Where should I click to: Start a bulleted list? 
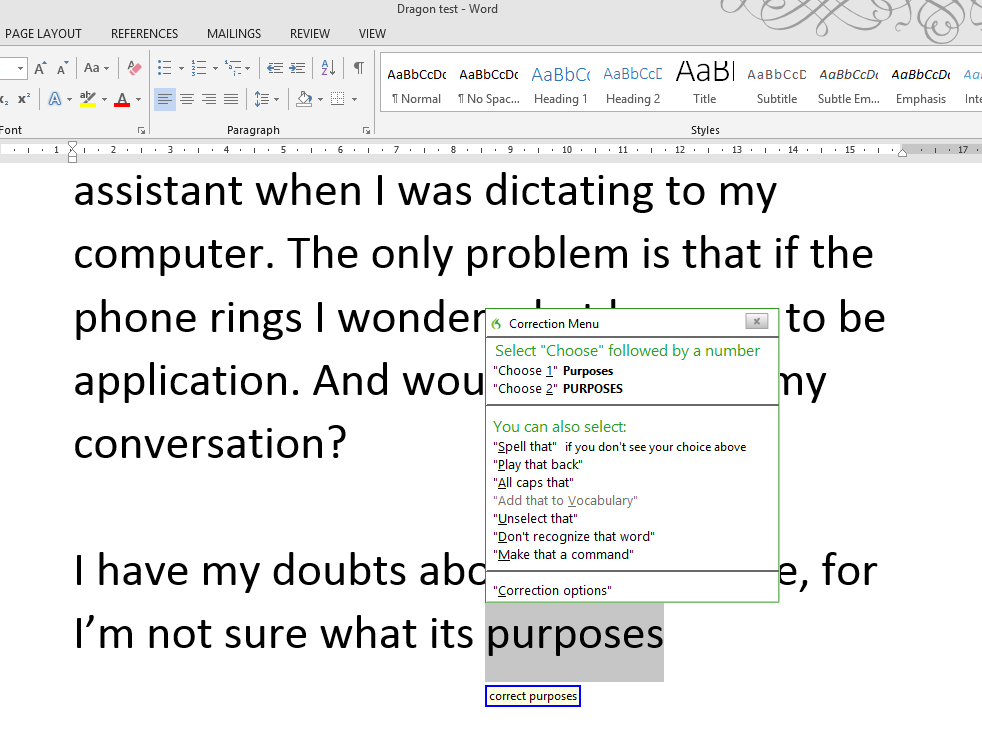(x=165, y=68)
